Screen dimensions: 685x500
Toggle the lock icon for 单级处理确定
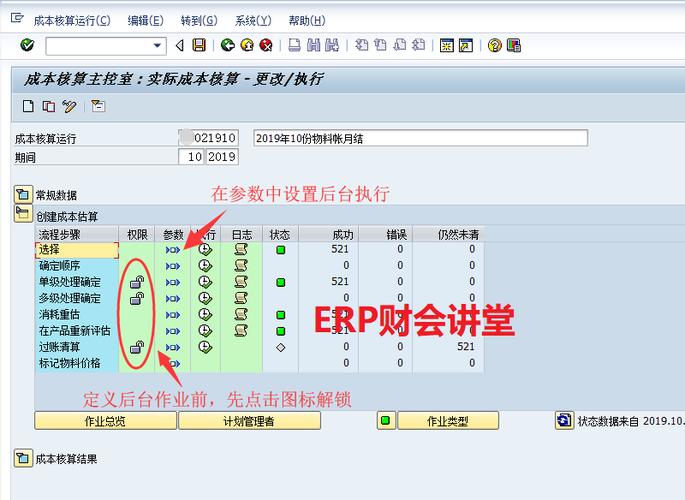[x=137, y=283]
